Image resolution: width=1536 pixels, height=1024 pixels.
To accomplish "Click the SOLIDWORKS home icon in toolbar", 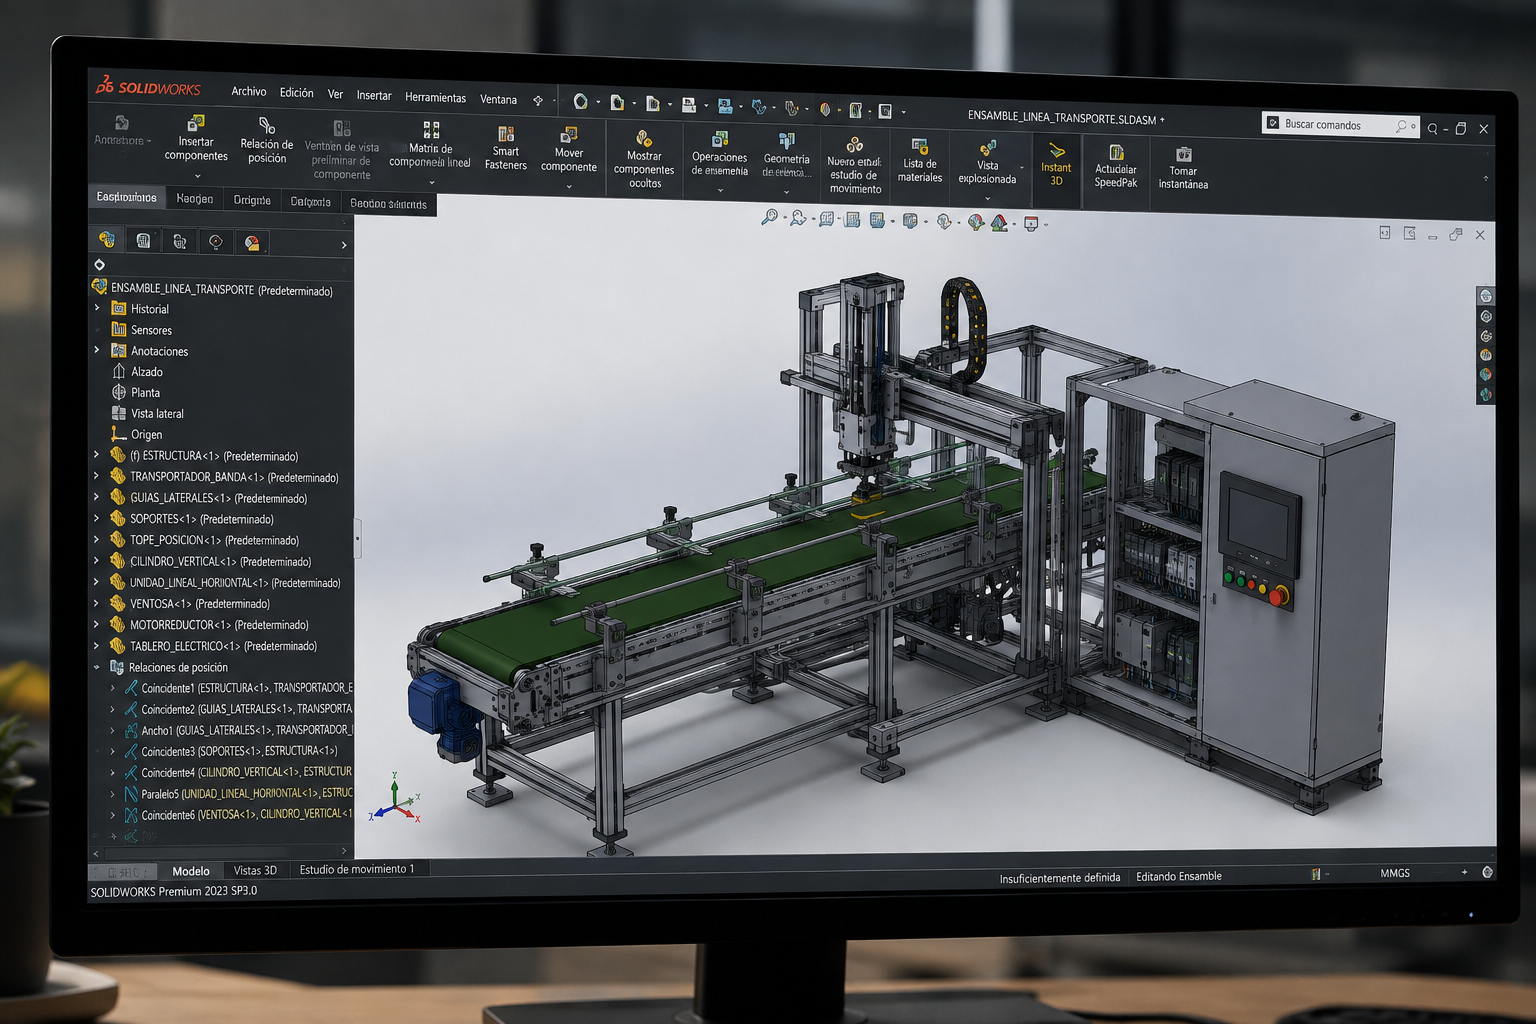I will click(x=580, y=102).
